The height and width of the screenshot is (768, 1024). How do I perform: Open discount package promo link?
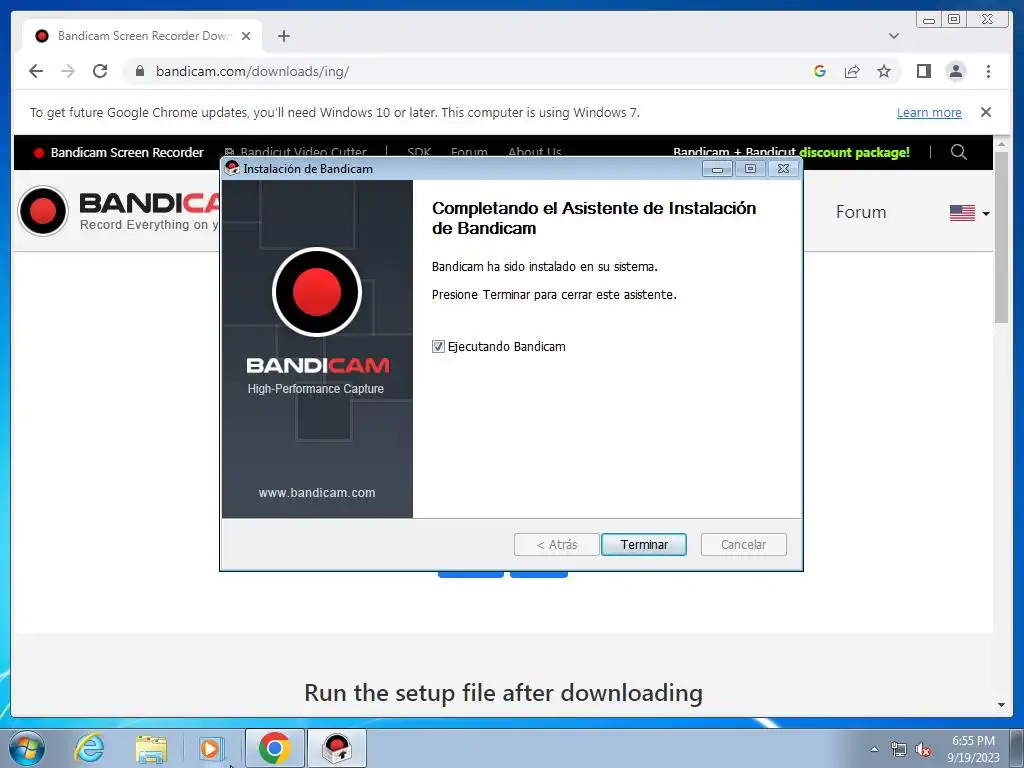(791, 152)
